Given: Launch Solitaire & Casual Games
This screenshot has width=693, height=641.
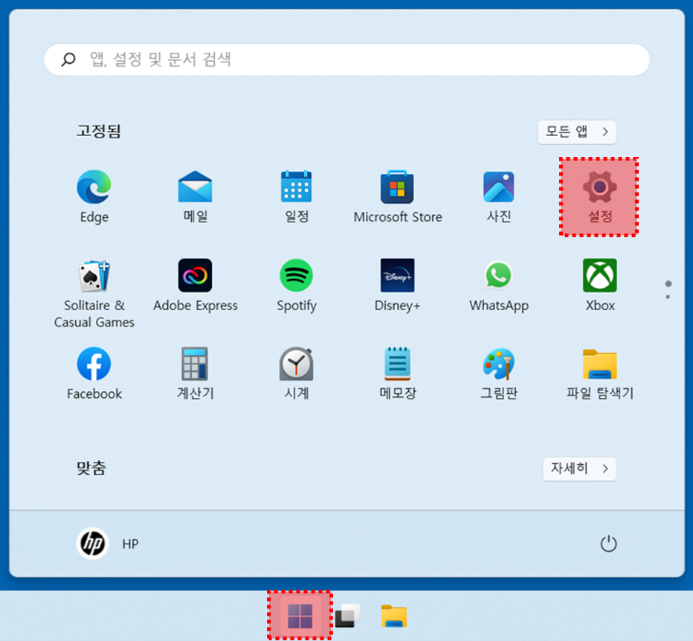Looking at the screenshot, I should pyautogui.click(x=94, y=294).
